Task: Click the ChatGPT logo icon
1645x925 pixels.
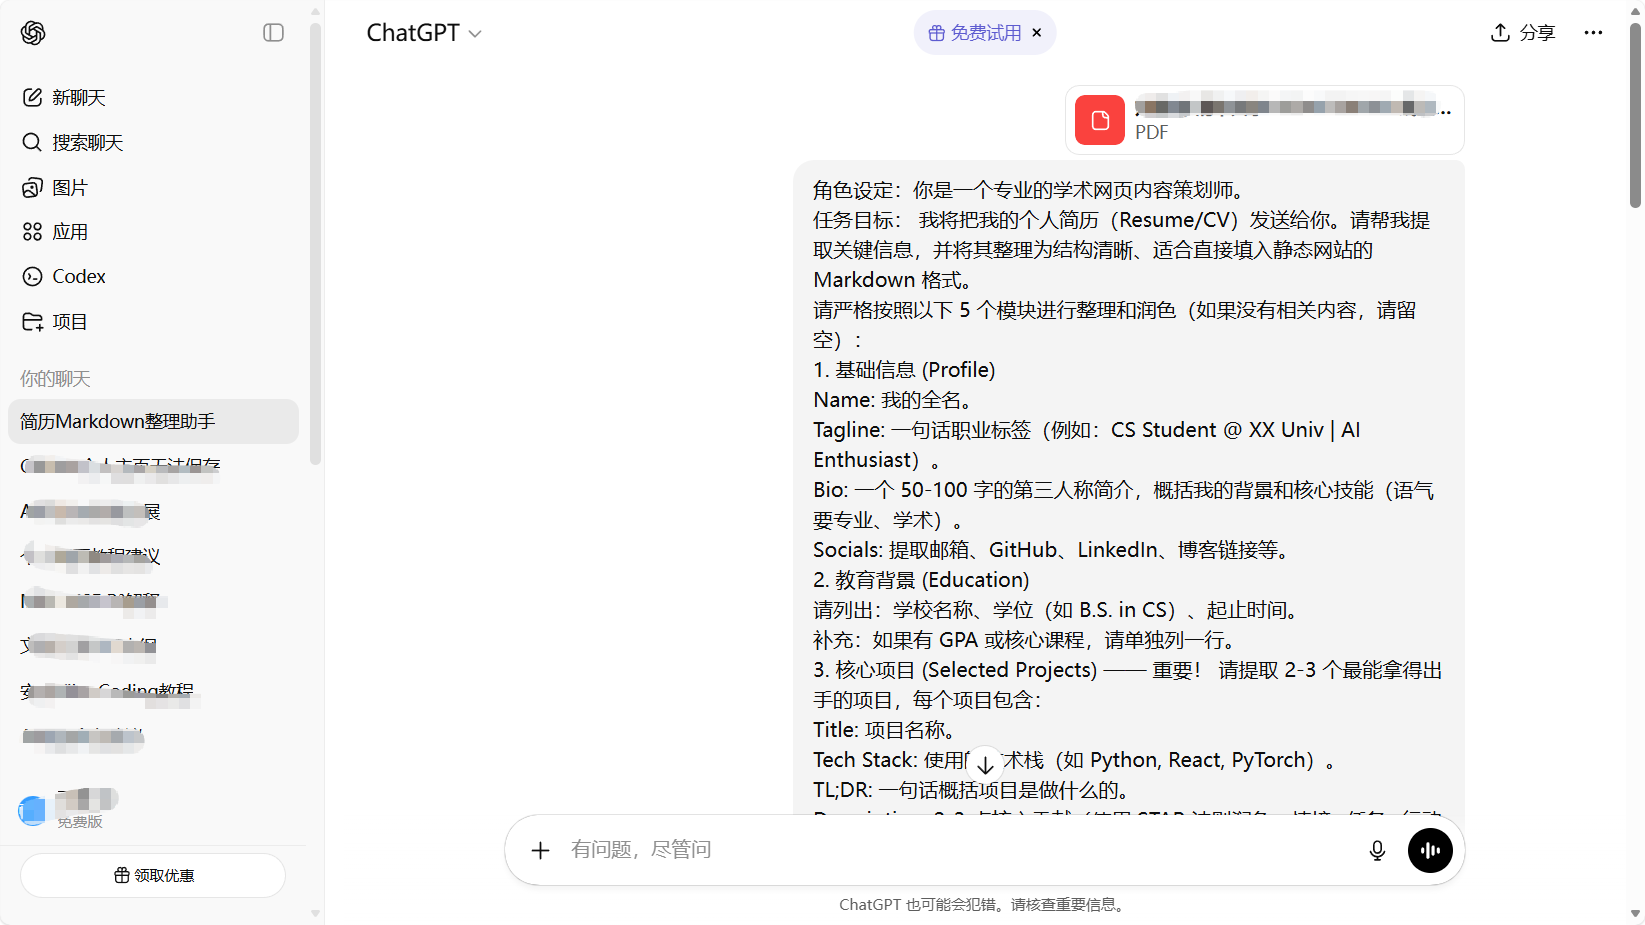Action: [33, 33]
